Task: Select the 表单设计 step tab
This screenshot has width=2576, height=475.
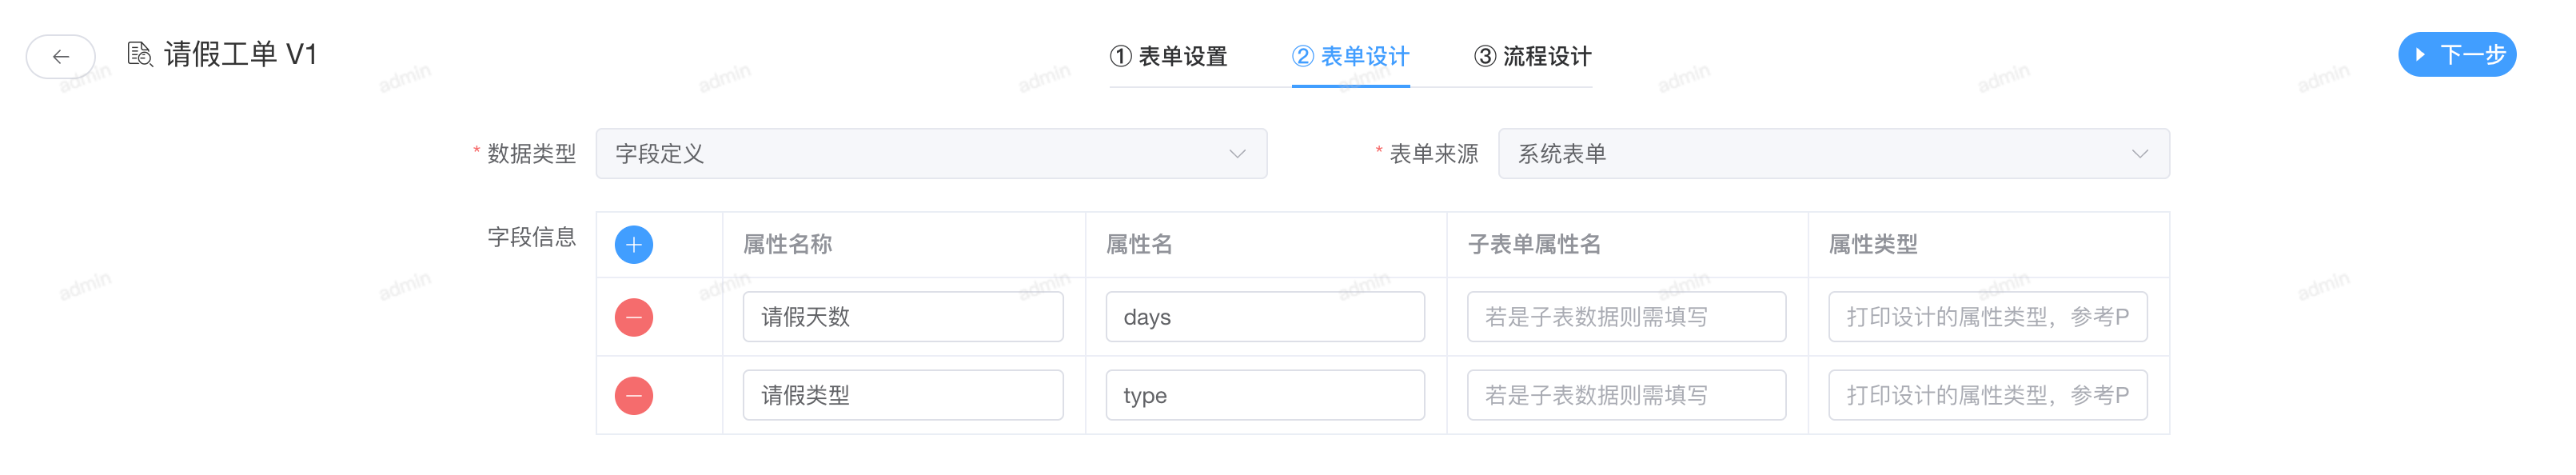Action: (1350, 57)
